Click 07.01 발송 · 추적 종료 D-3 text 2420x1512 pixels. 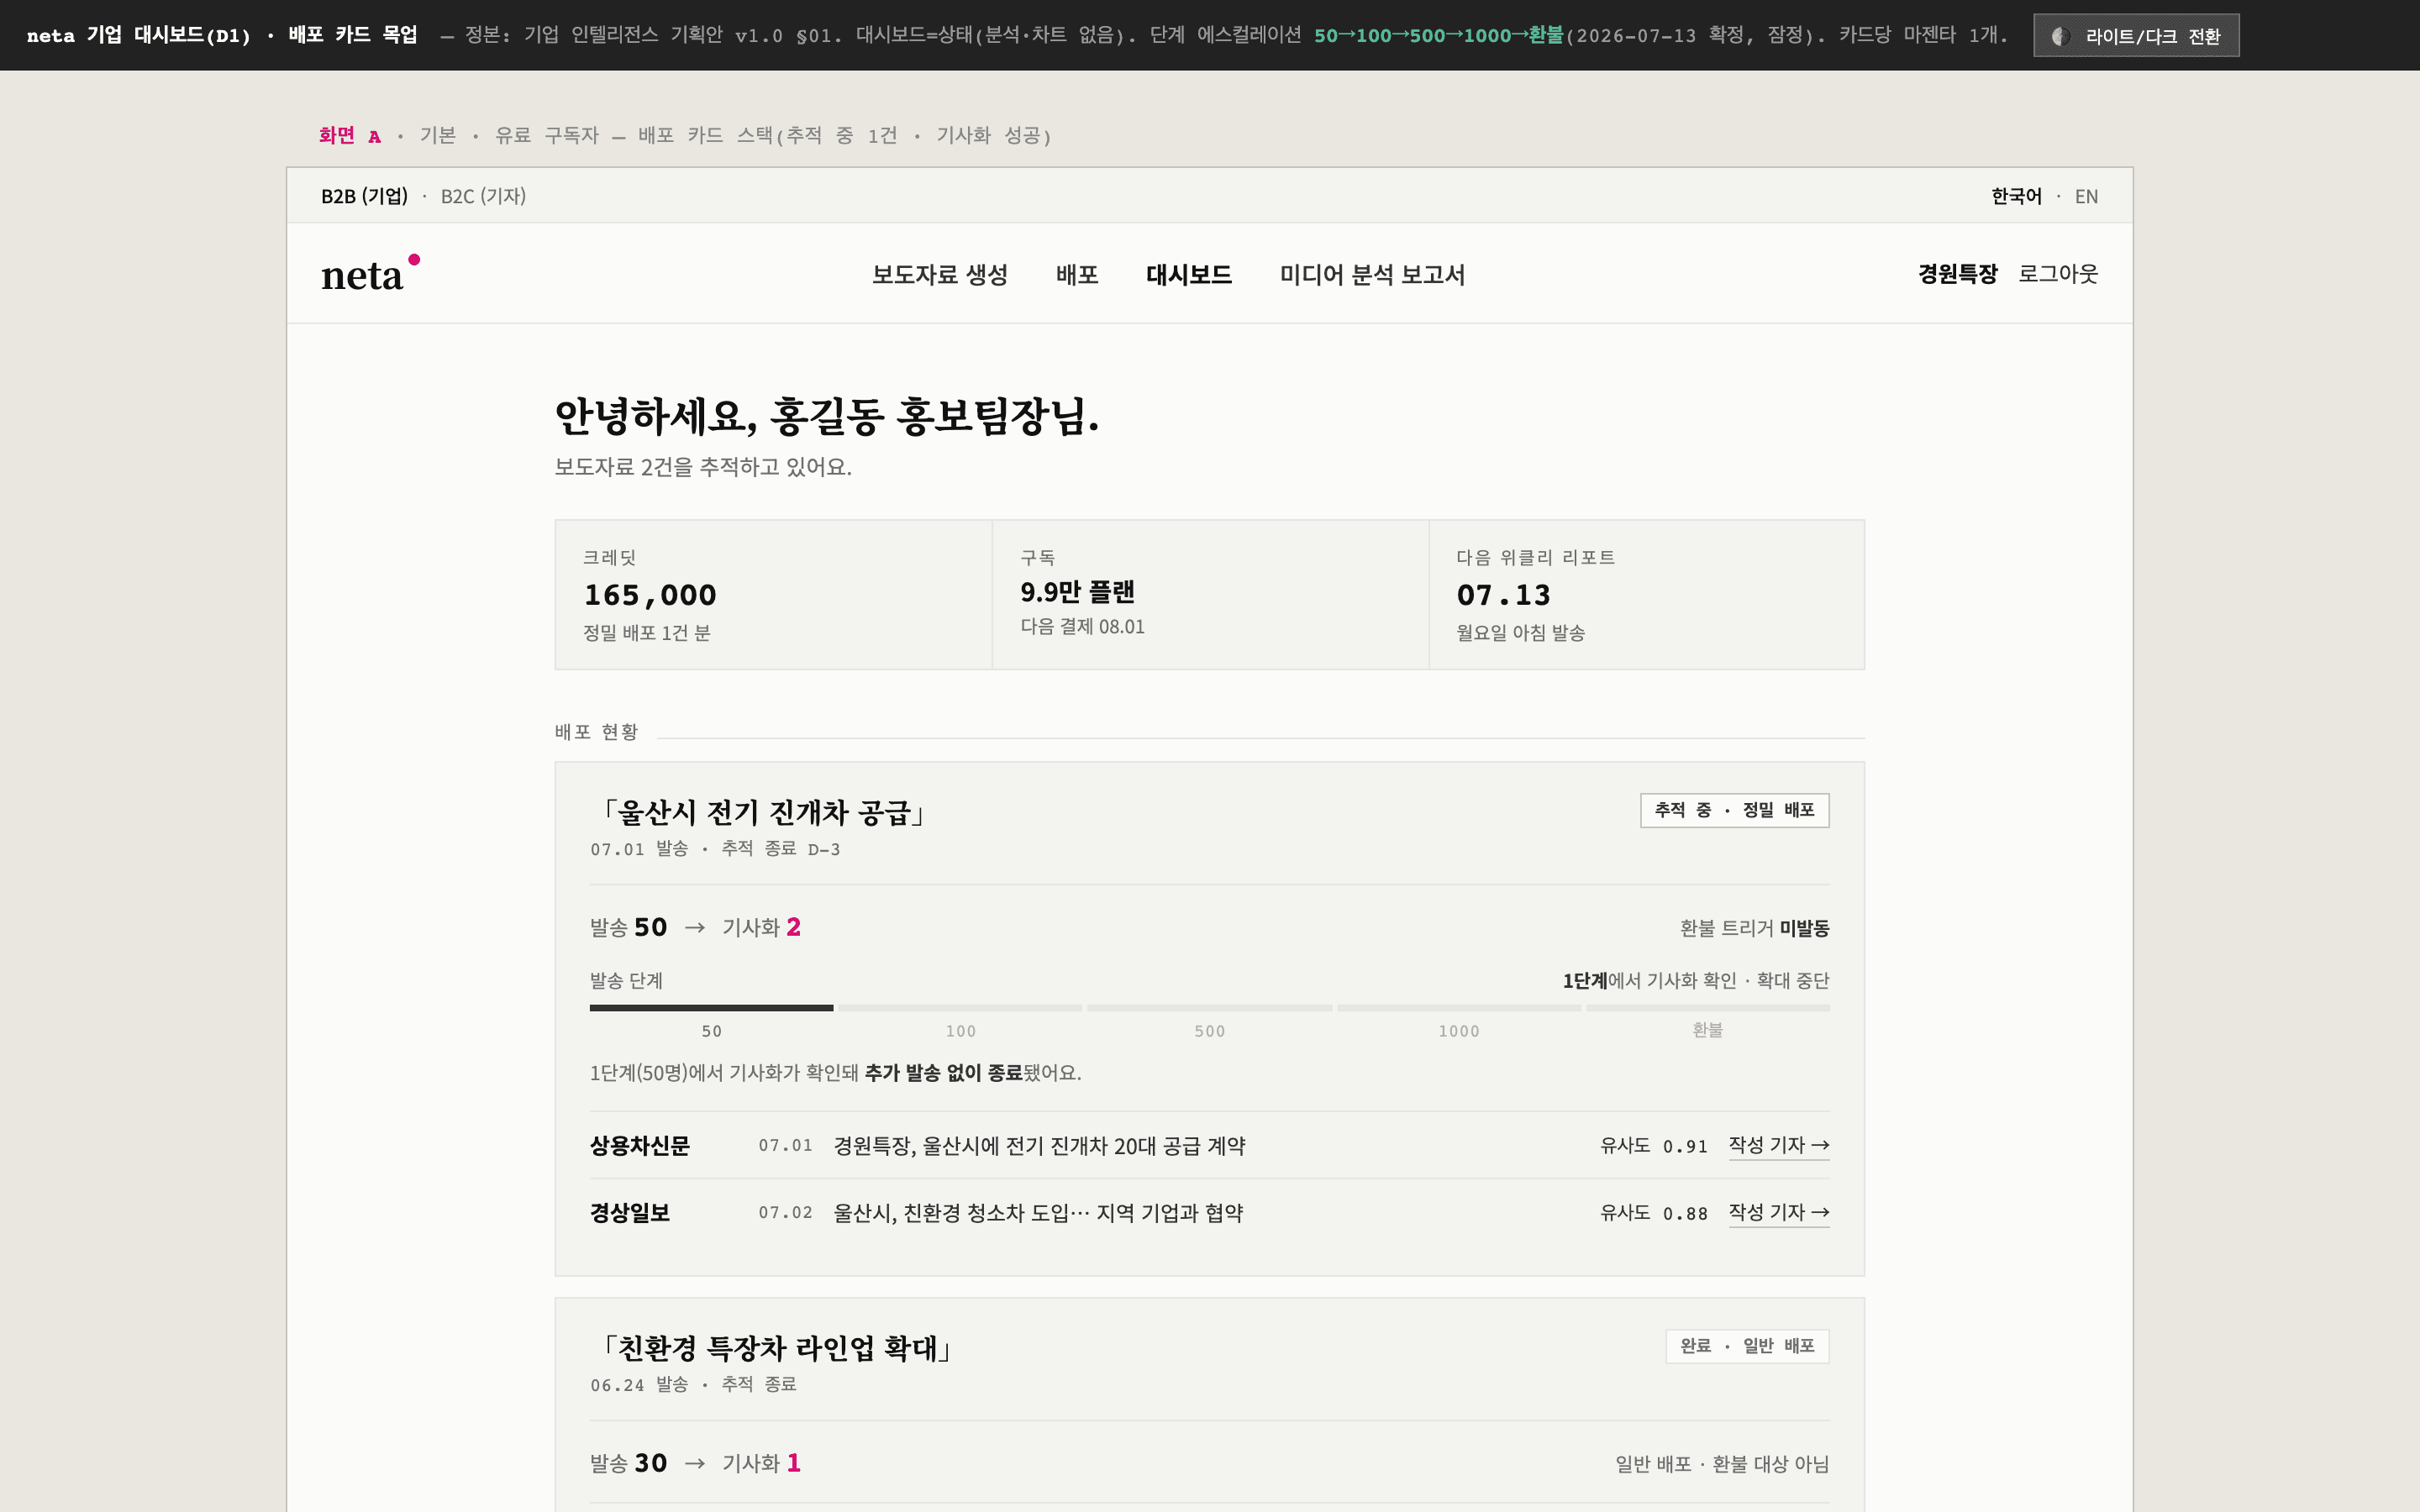click(715, 849)
